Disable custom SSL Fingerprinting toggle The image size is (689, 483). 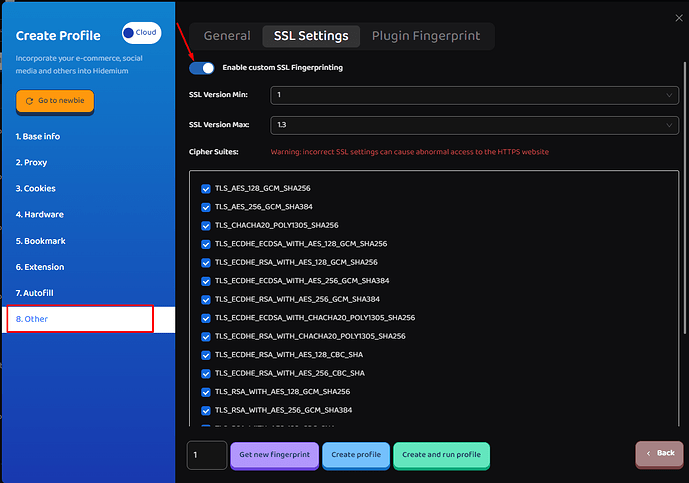point(202,68)
